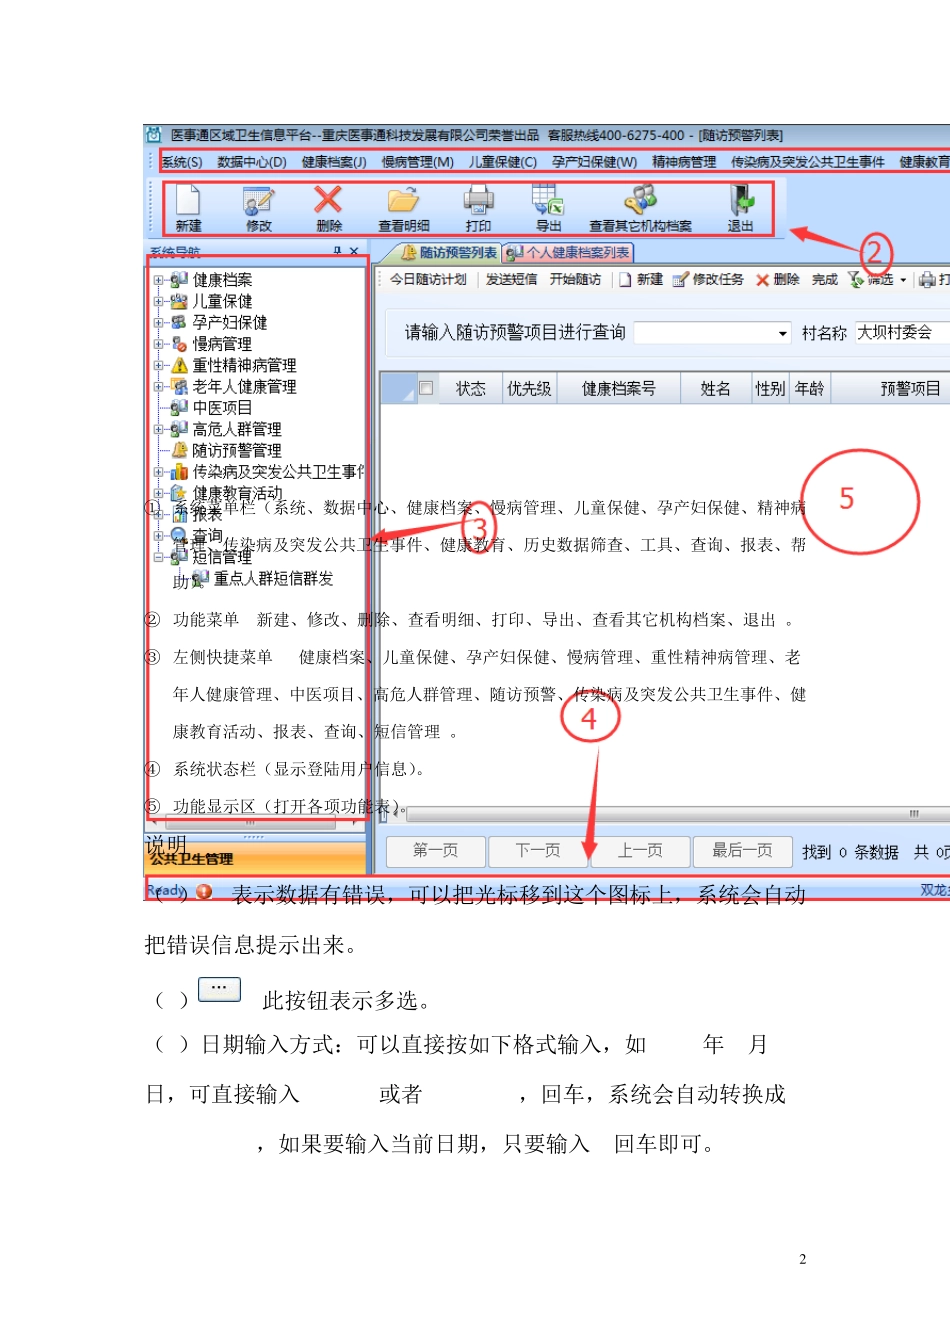Click the 筛选 (Filter) funnel icon

tap(856, 279)
